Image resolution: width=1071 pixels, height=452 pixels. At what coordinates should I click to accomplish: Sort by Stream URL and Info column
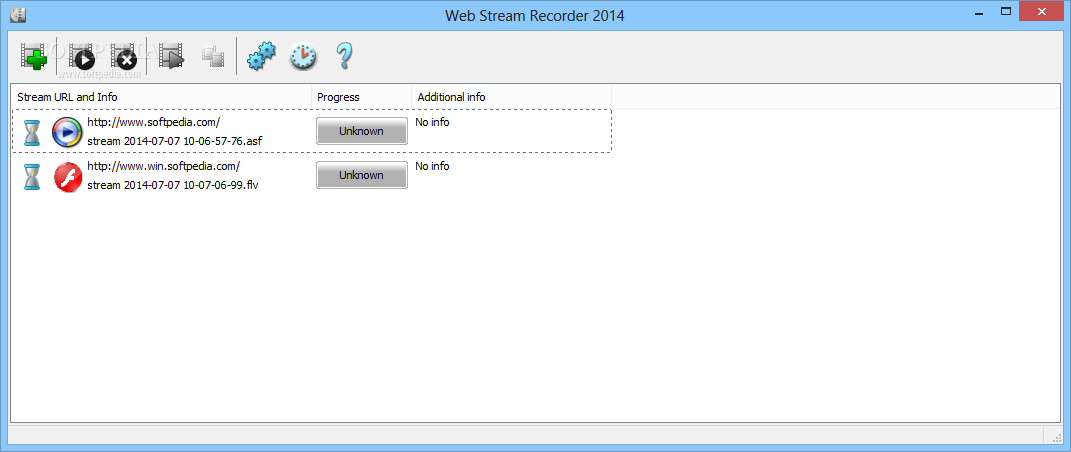click(x=161, y=97)
